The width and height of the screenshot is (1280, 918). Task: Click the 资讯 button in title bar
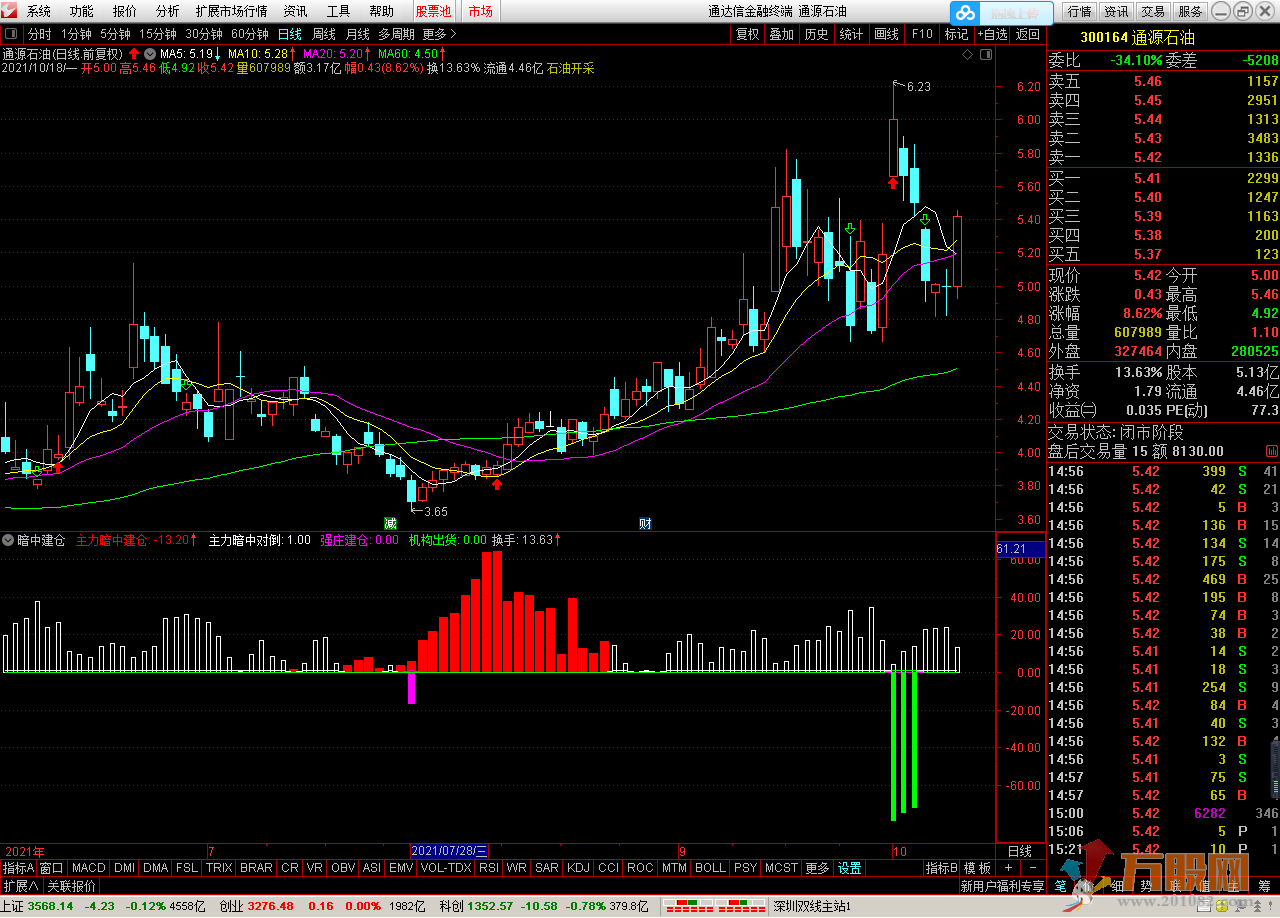(1116, 11)
